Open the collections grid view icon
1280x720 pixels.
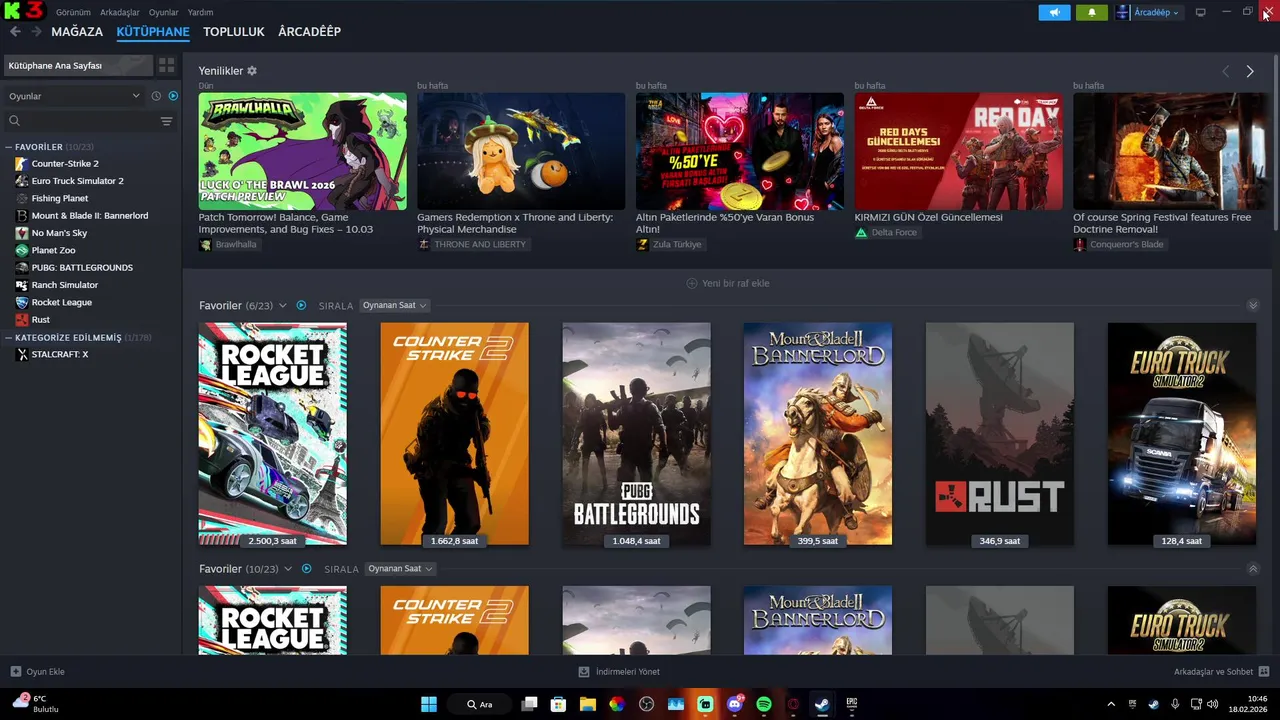point(167,65)
